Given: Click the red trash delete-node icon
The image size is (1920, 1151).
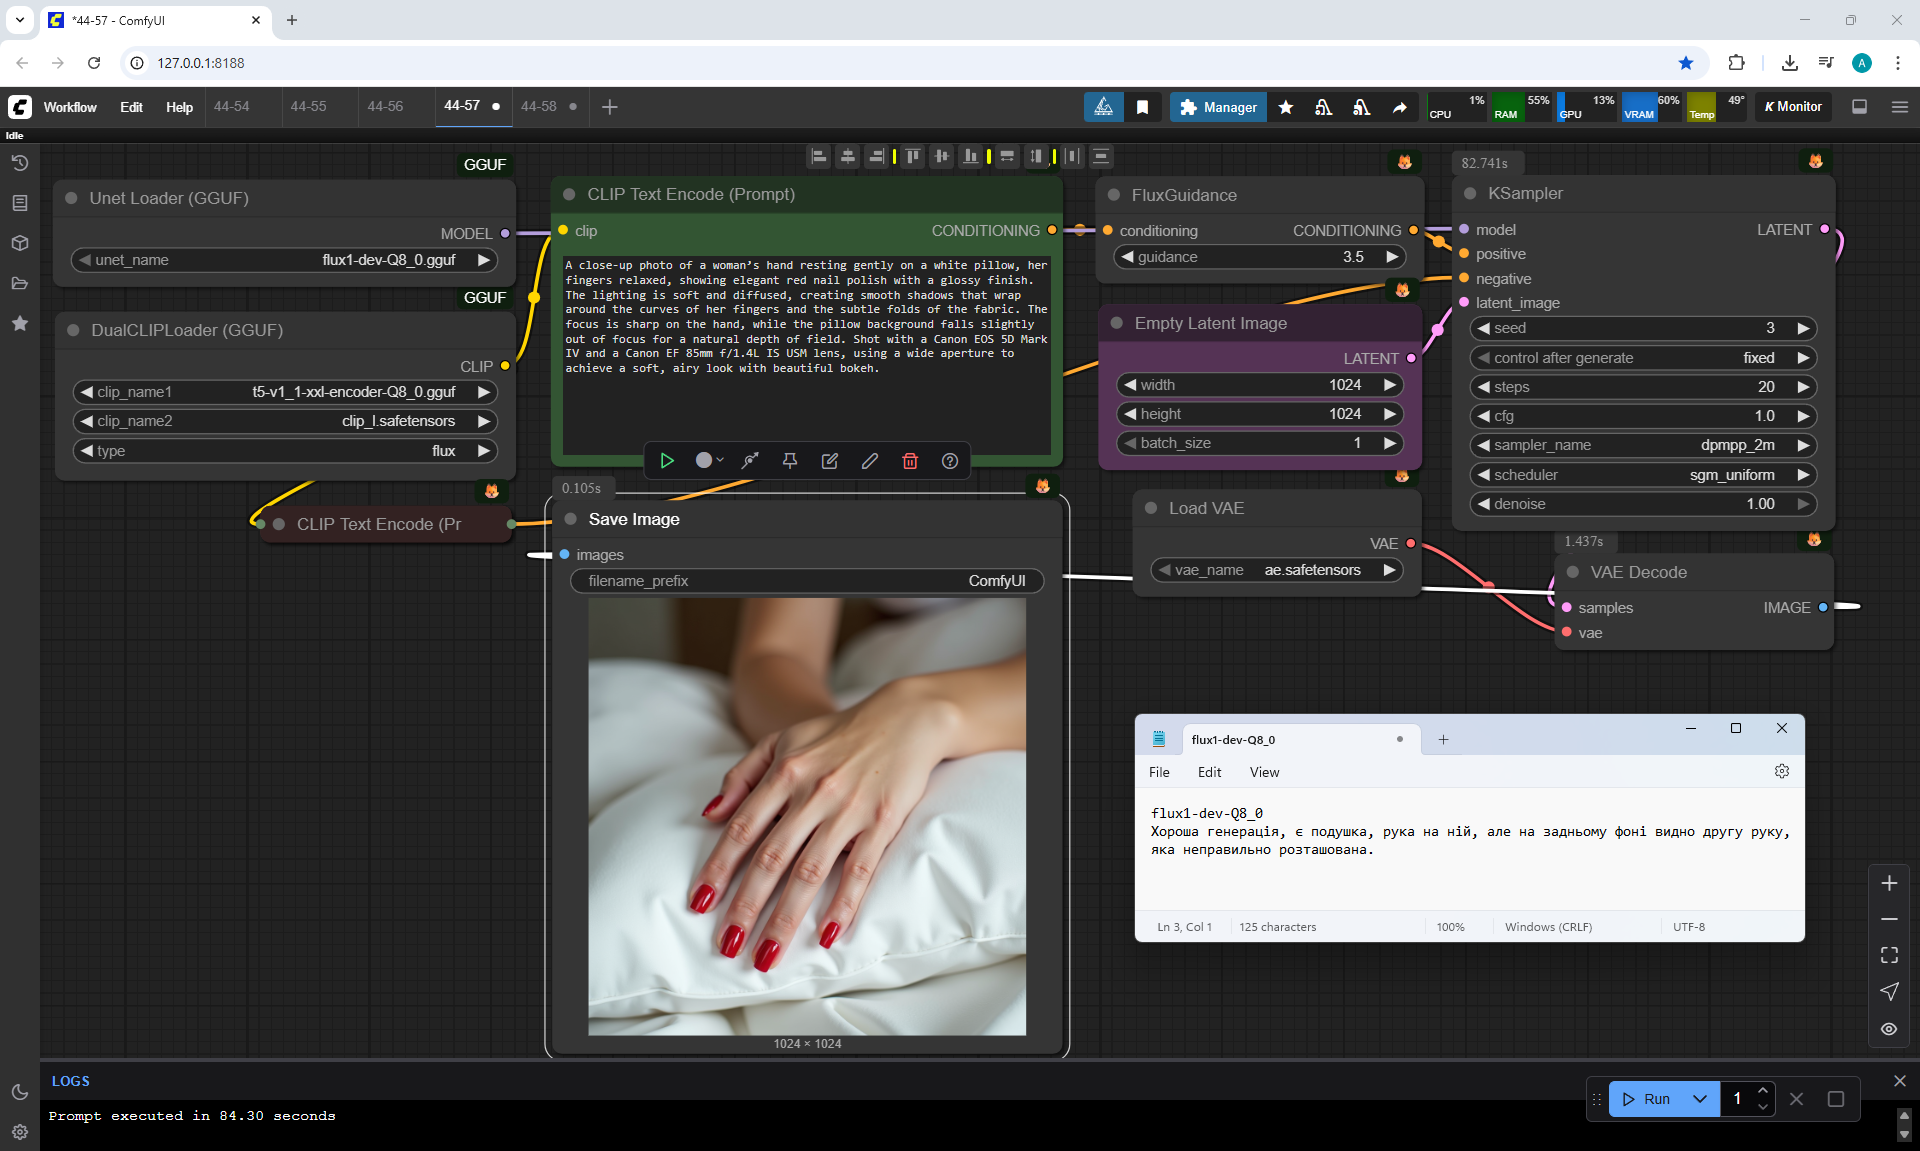Looking at the screenshot, I should [x=909, y=461].
